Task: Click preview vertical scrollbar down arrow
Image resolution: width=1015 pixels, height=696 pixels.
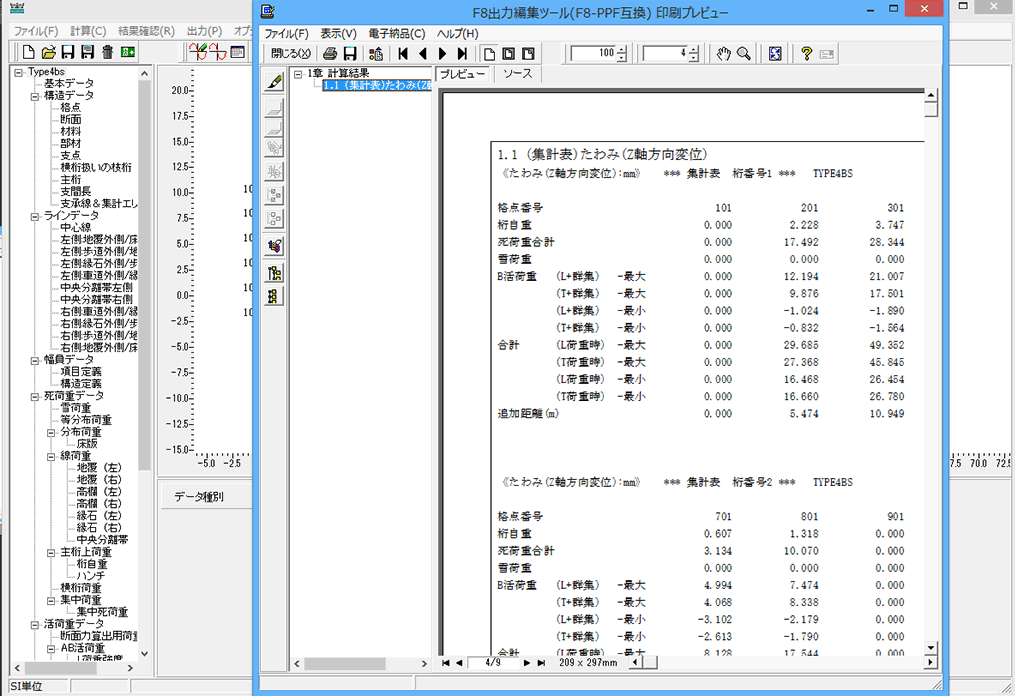Action: pos(931,647)
